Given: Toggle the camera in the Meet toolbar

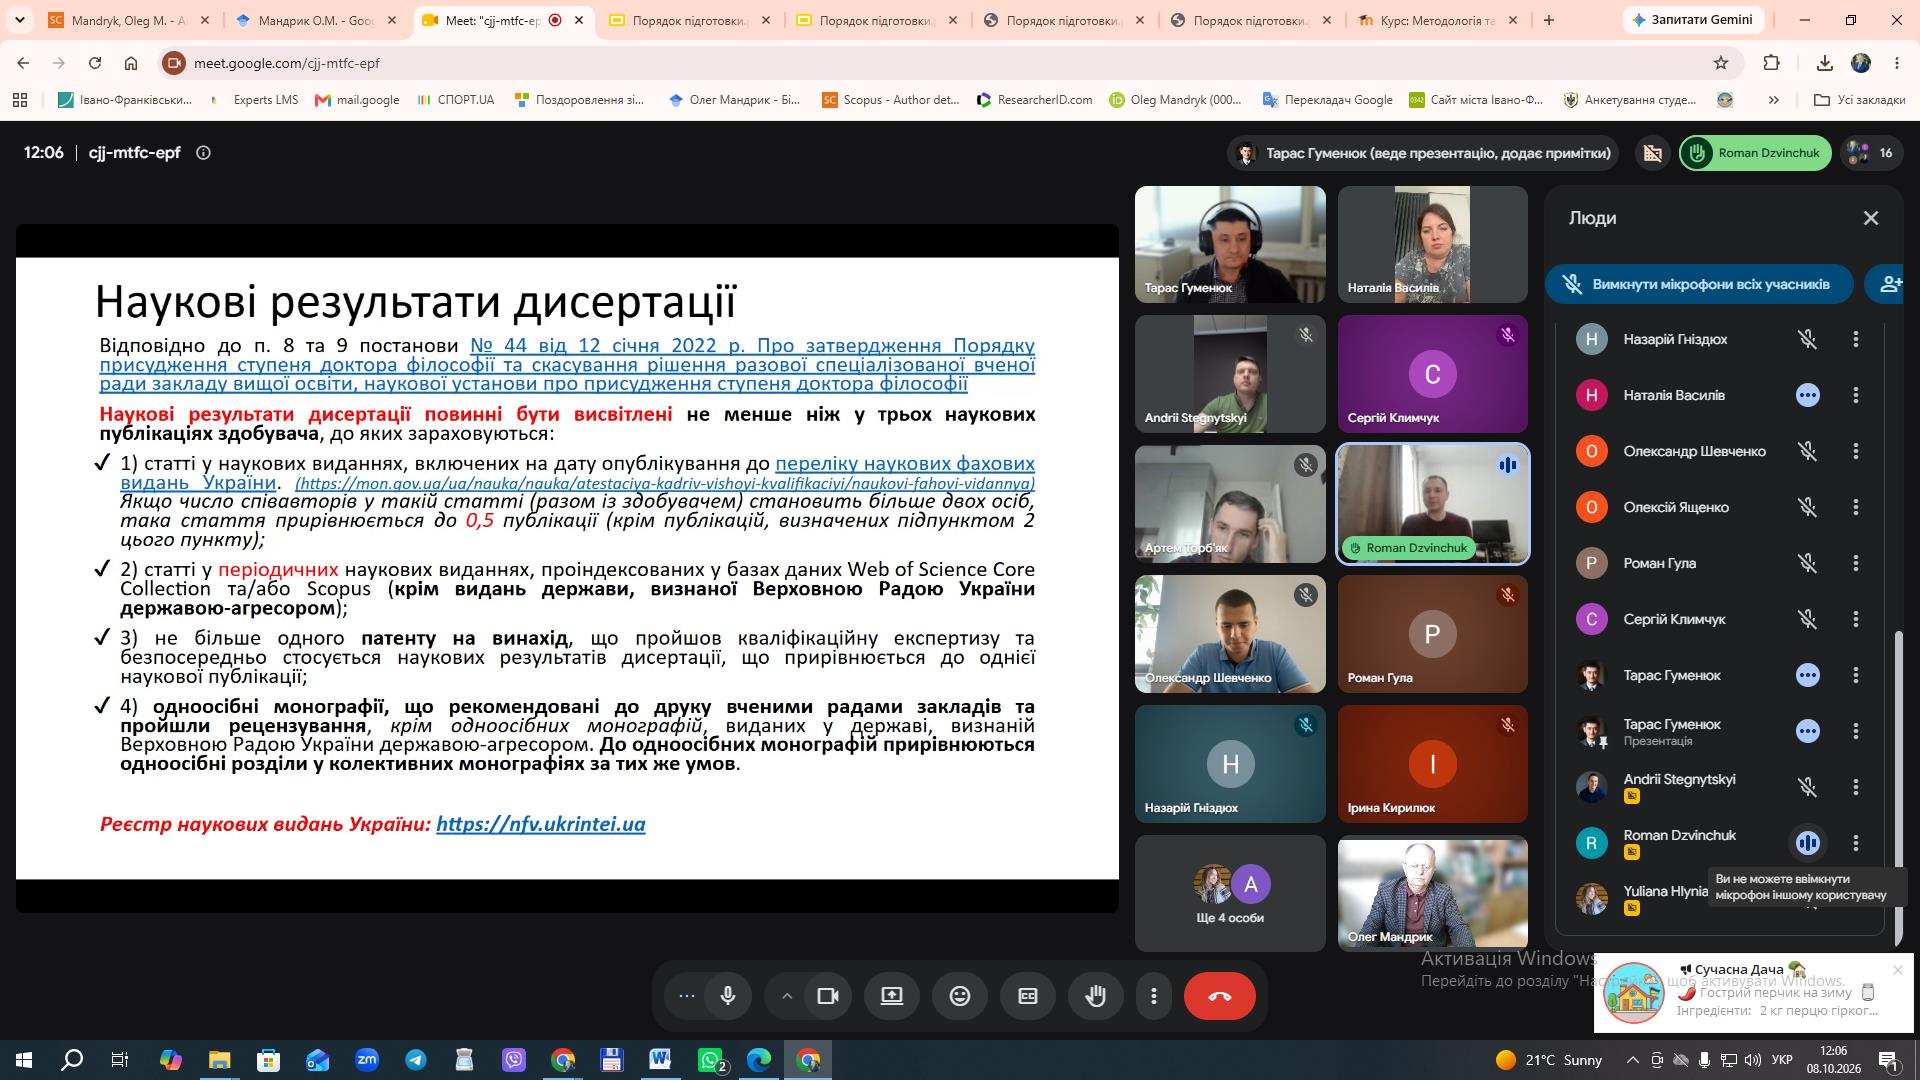Looking at the screenshot, I should (828, 996).
